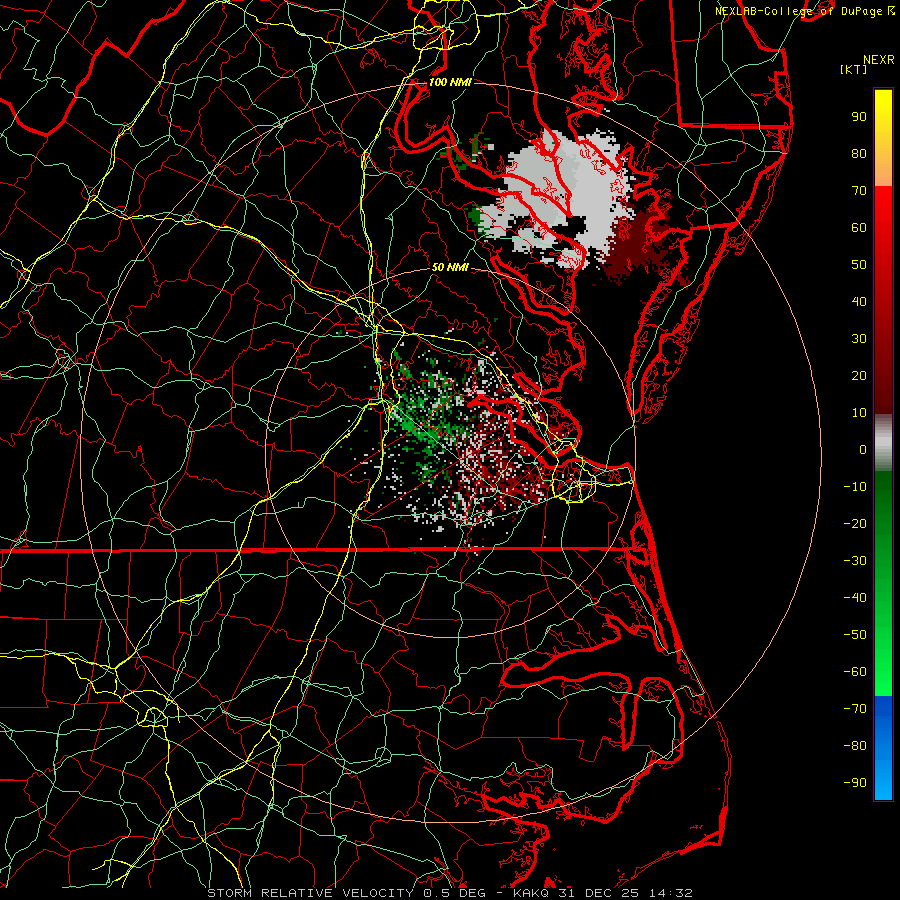Click the blue bottom segment of the color bar
Screen dimensions: 900x900
[x=883, y=747]
